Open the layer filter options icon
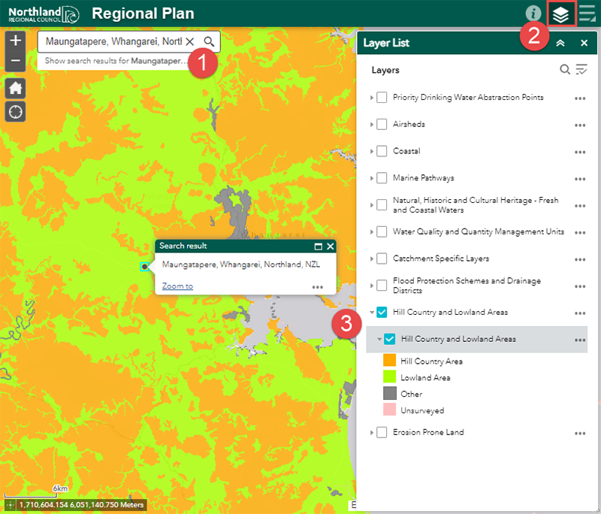 pyautogui.click(x=581, y=69)
